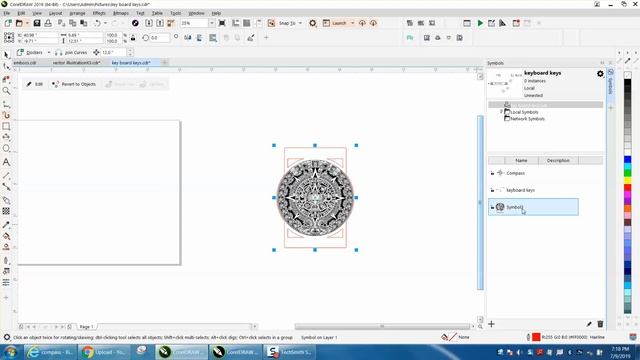Expand the Open recent arrow
Viewport: 640px width, 360px height.
coord(27,23)
